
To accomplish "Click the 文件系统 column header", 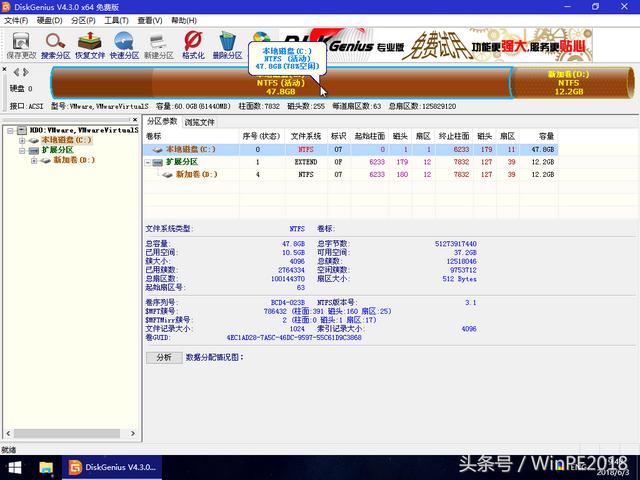I will click(x=306, y=136).
